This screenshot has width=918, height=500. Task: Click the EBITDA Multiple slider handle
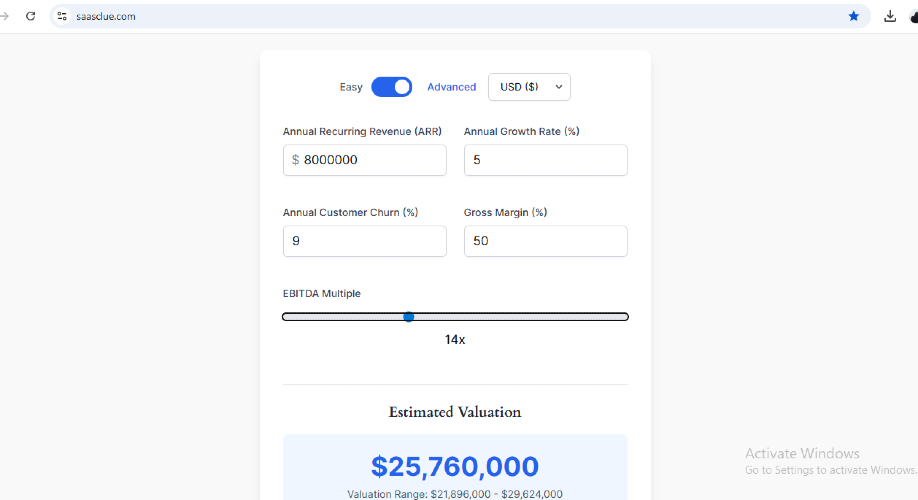tap(409, 317)
